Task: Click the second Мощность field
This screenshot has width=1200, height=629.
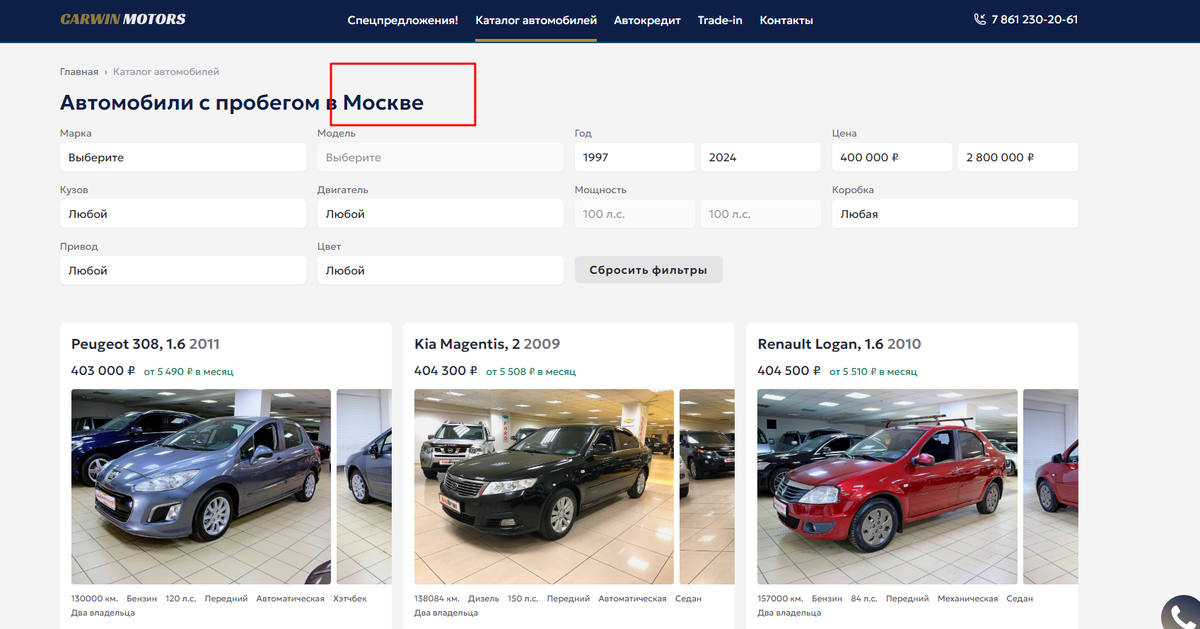Action: (x=761, y=214)
